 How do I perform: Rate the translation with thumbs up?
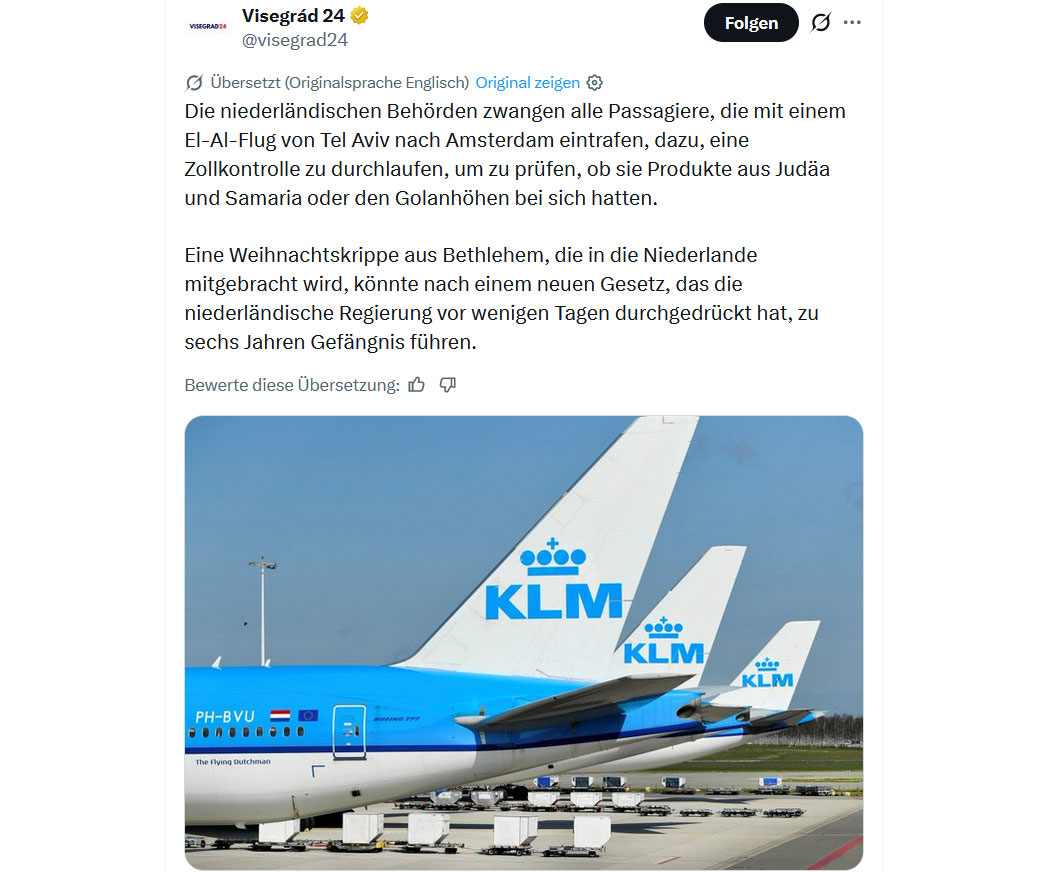coord(417,384)
